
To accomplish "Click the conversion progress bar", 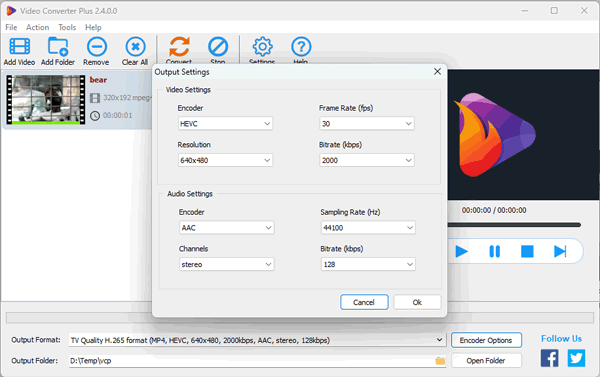I will pos(300,318).
